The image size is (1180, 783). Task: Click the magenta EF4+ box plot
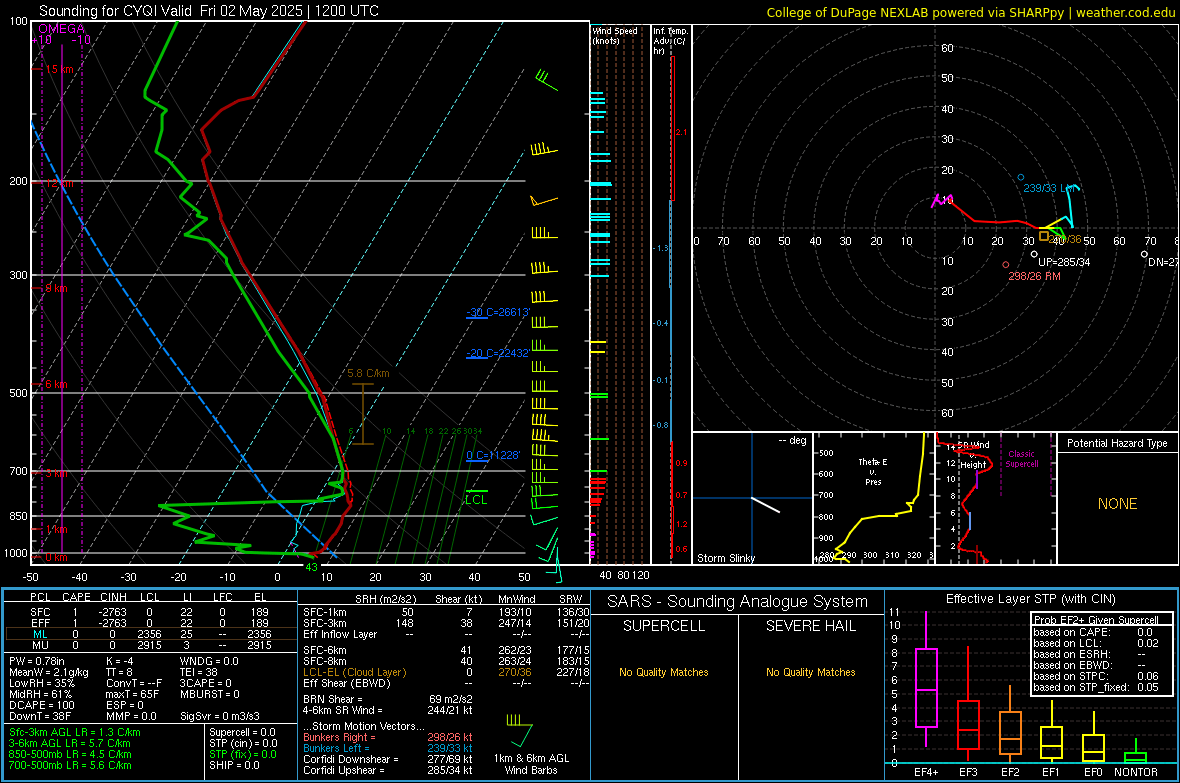click(926, 680)
